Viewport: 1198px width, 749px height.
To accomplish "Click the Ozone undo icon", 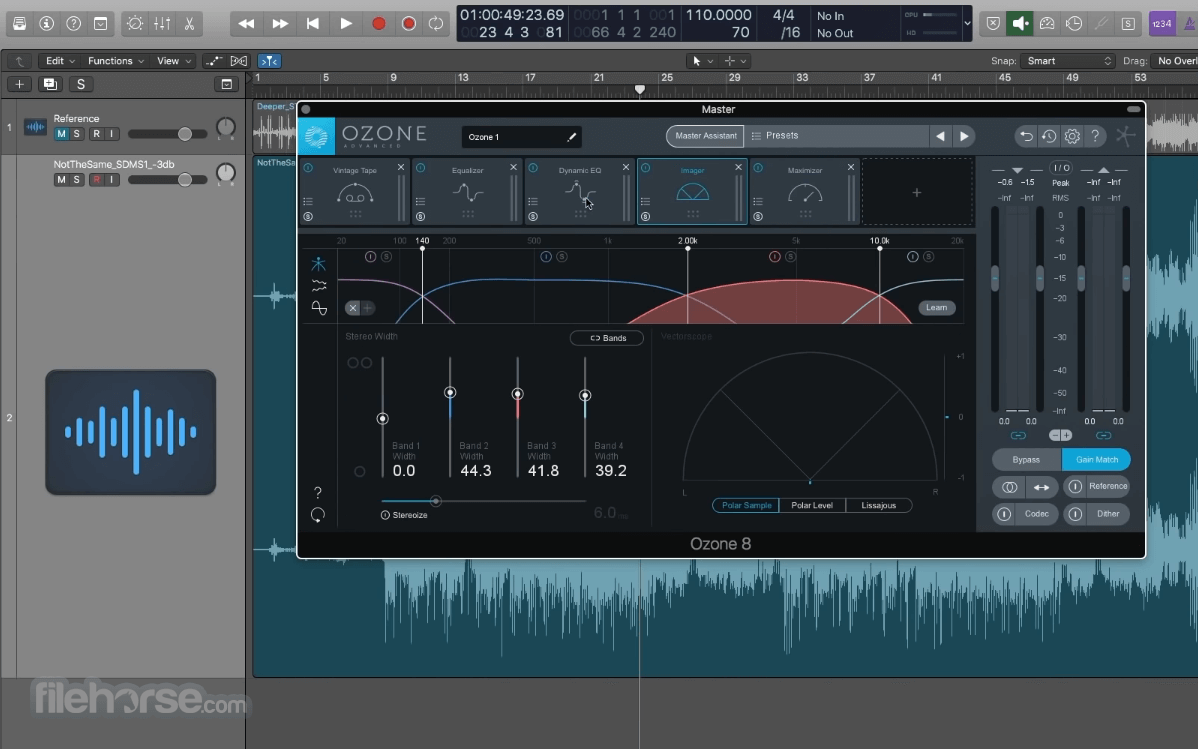I will (x=1026, y=136).
